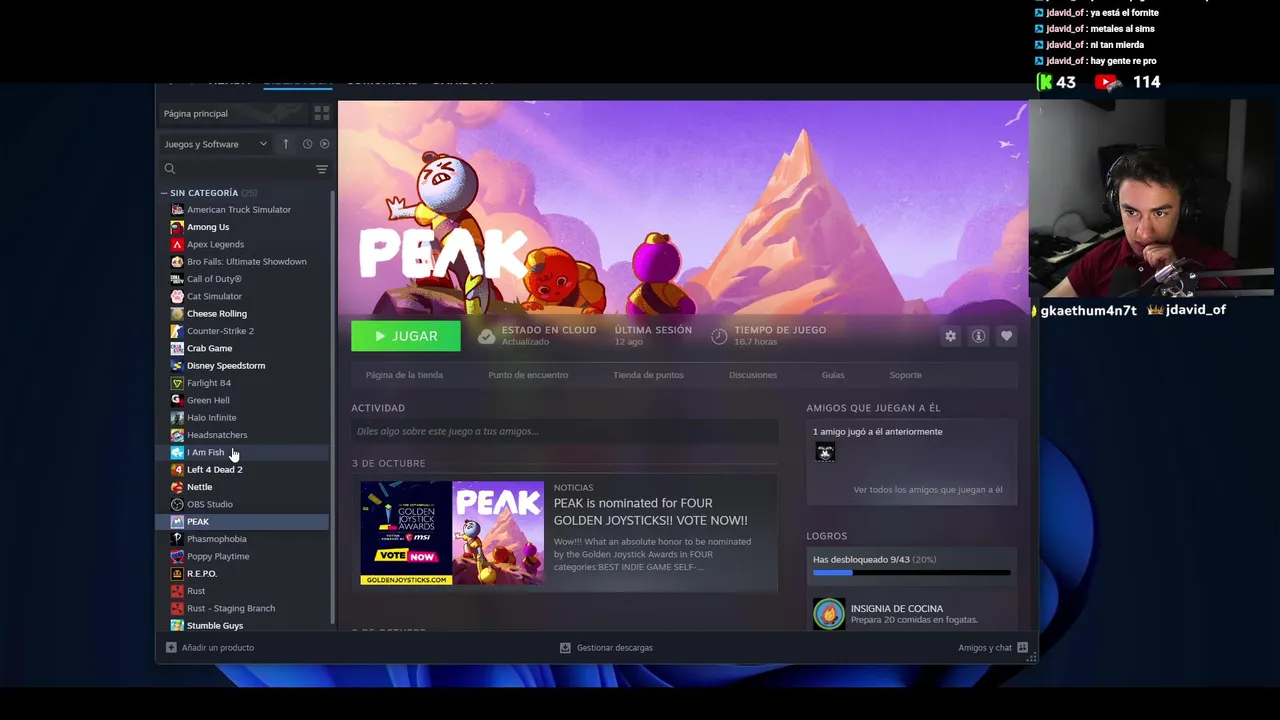Click the friends chat icon at bottom right
The height and width of the screenshot is (720, 1280).
1022,648
